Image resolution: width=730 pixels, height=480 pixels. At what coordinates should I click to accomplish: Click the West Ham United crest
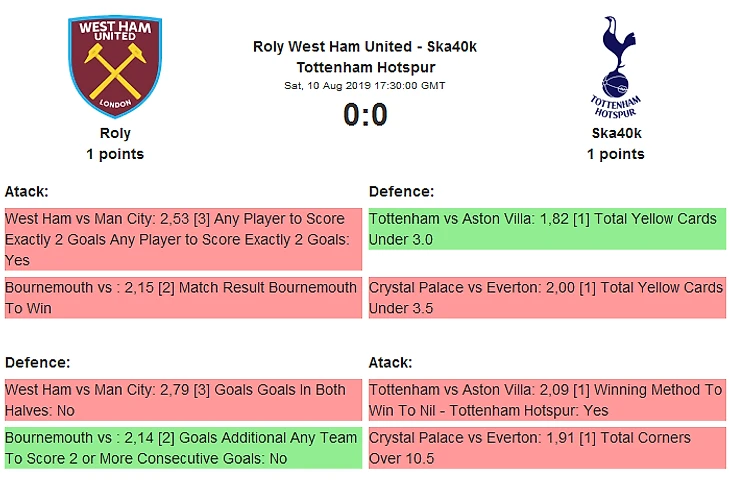tap(115, 66)
